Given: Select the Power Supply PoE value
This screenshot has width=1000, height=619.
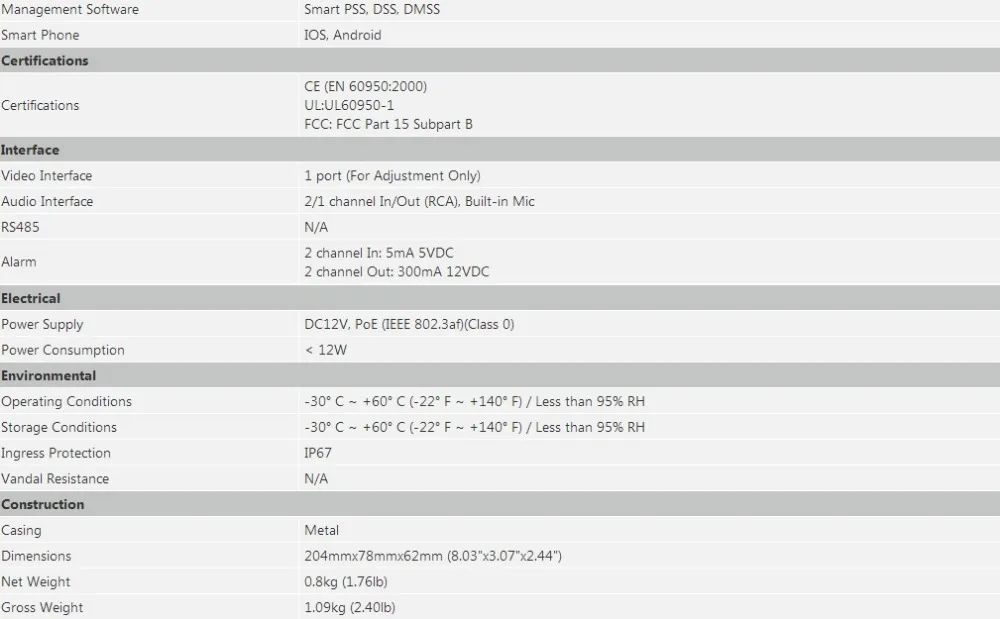Looking at the screenshot, I should pyautogui.click(x=409, y=324).
